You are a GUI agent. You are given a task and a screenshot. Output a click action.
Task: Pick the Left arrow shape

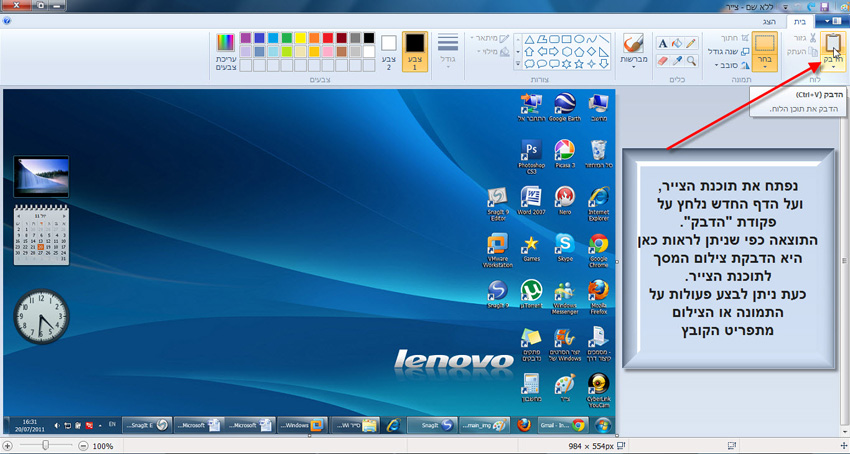click(542, 52)
